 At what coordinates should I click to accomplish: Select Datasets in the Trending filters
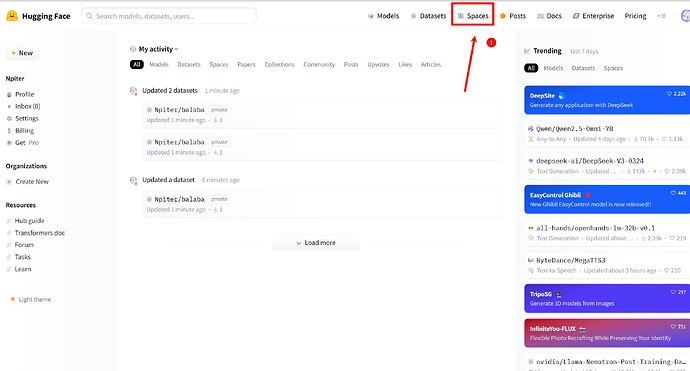583,68
